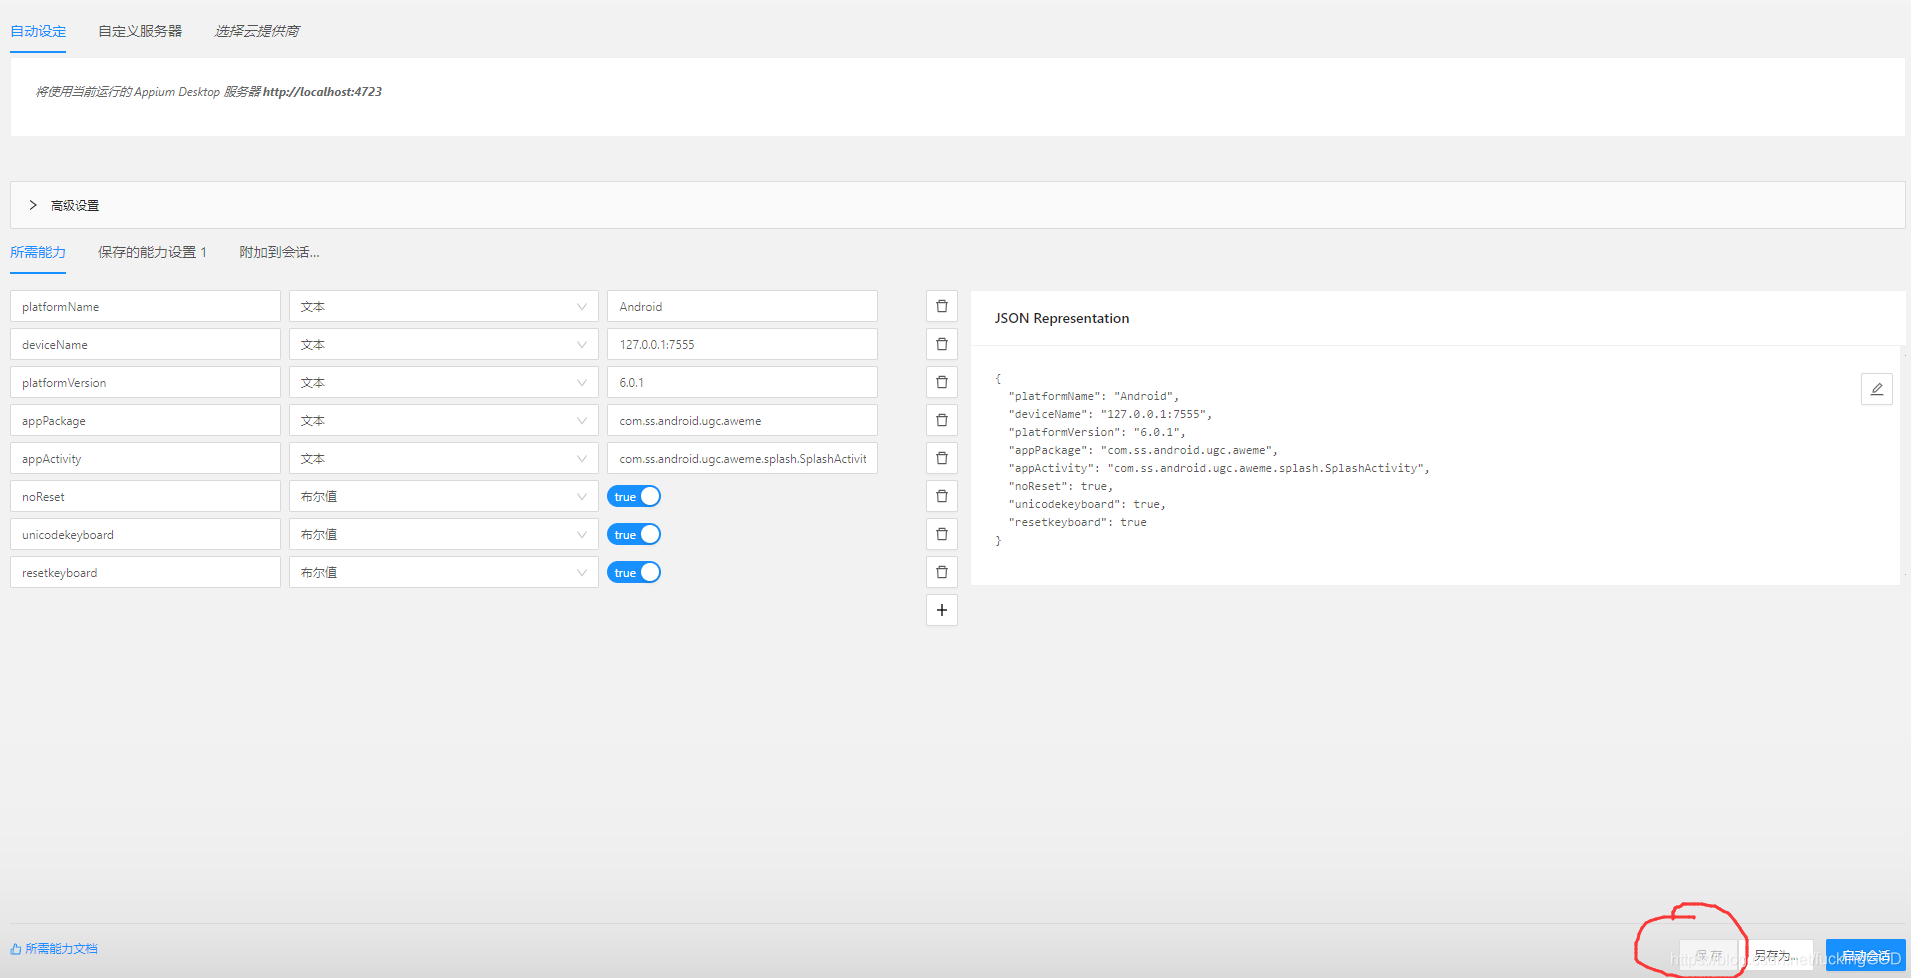Click the resetkeyboard name field

pos(145,572)
